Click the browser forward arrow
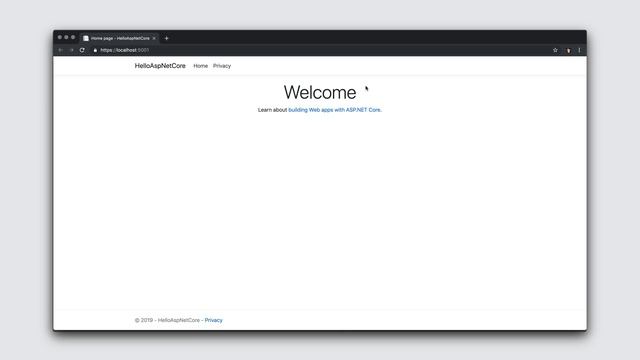 [x=71, y=50]
